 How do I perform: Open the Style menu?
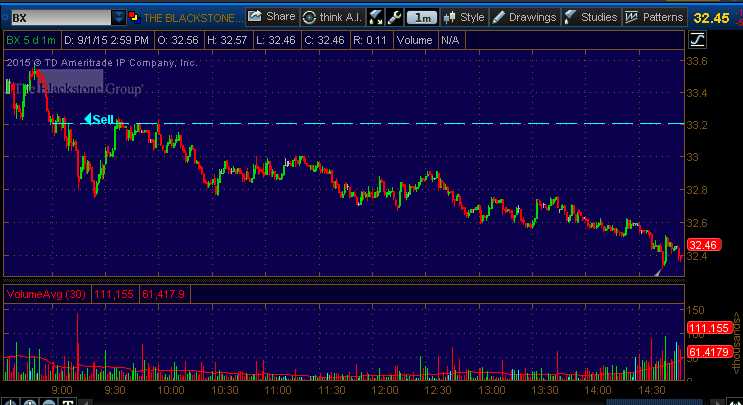[x=464, y=17]
